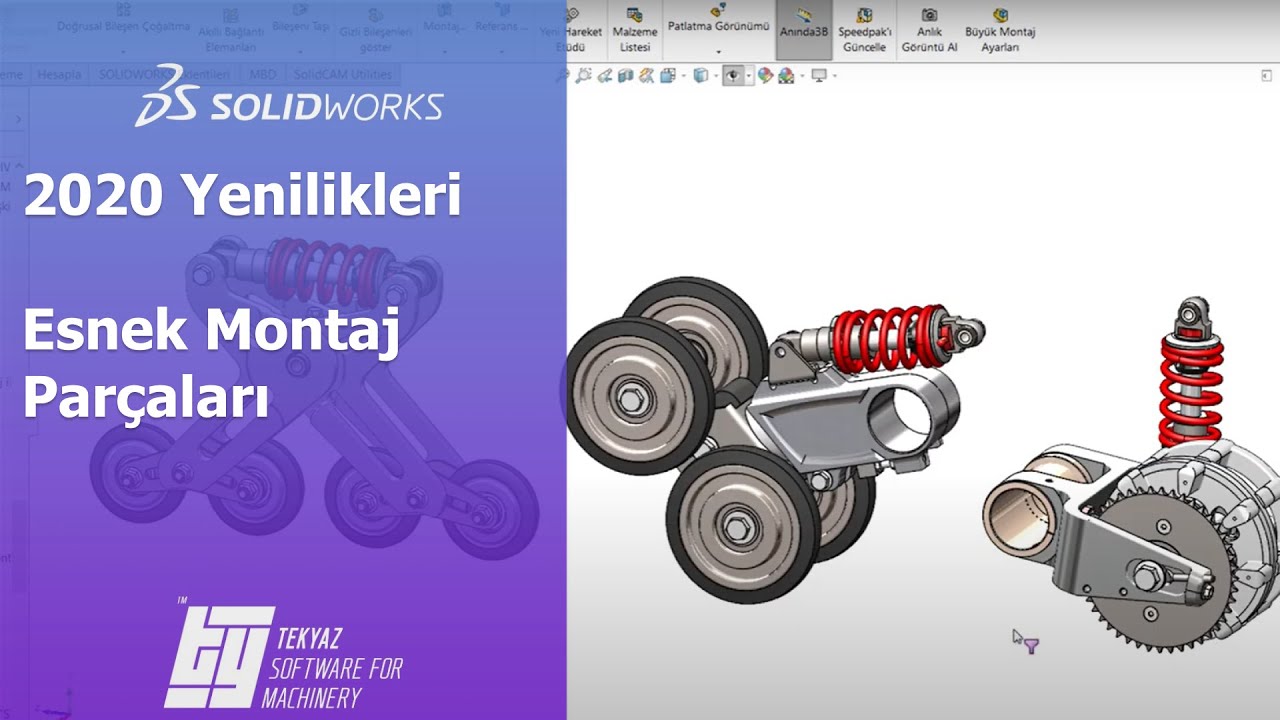Expand the Patlatma Görünümü dropdown arrow
Viewport: 1280px width, 720px height.
point(718,51)
